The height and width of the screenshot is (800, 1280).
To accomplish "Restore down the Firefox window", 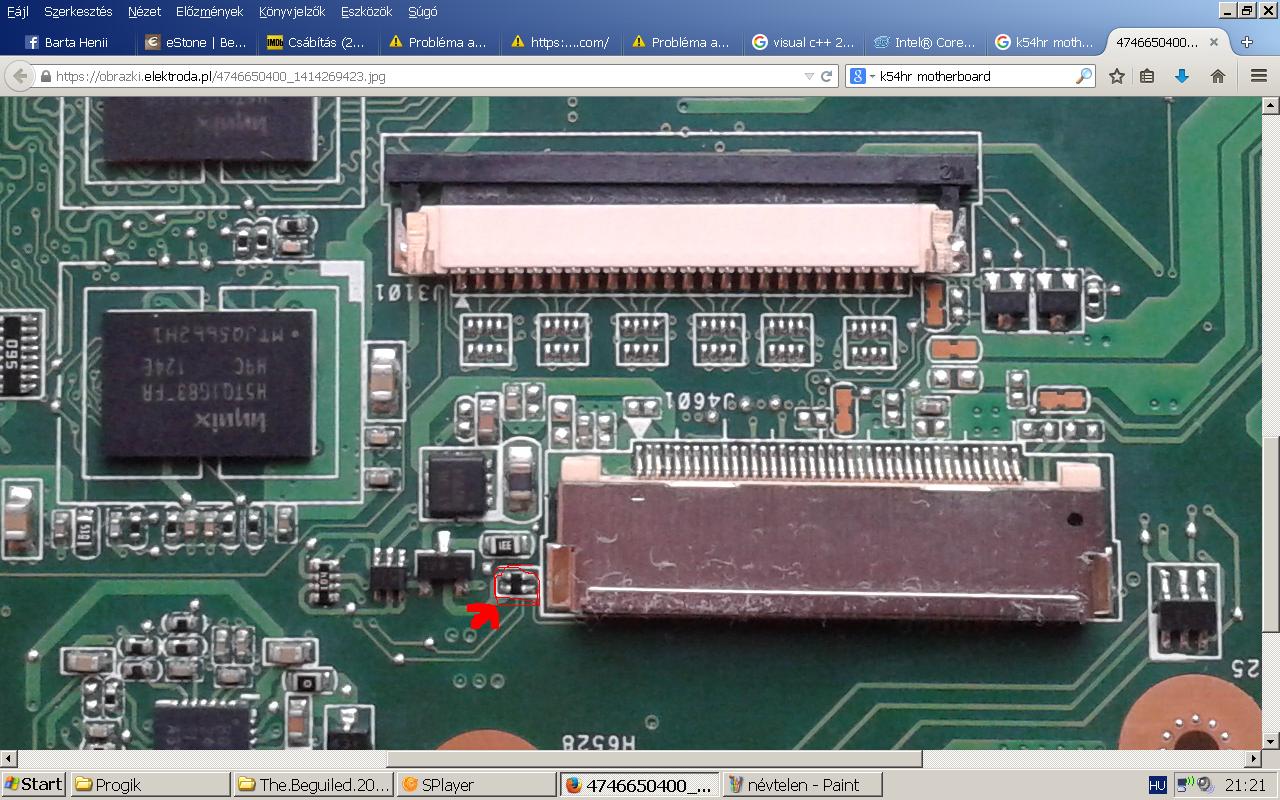I will pyautogui.click(x=1247, y=10).
